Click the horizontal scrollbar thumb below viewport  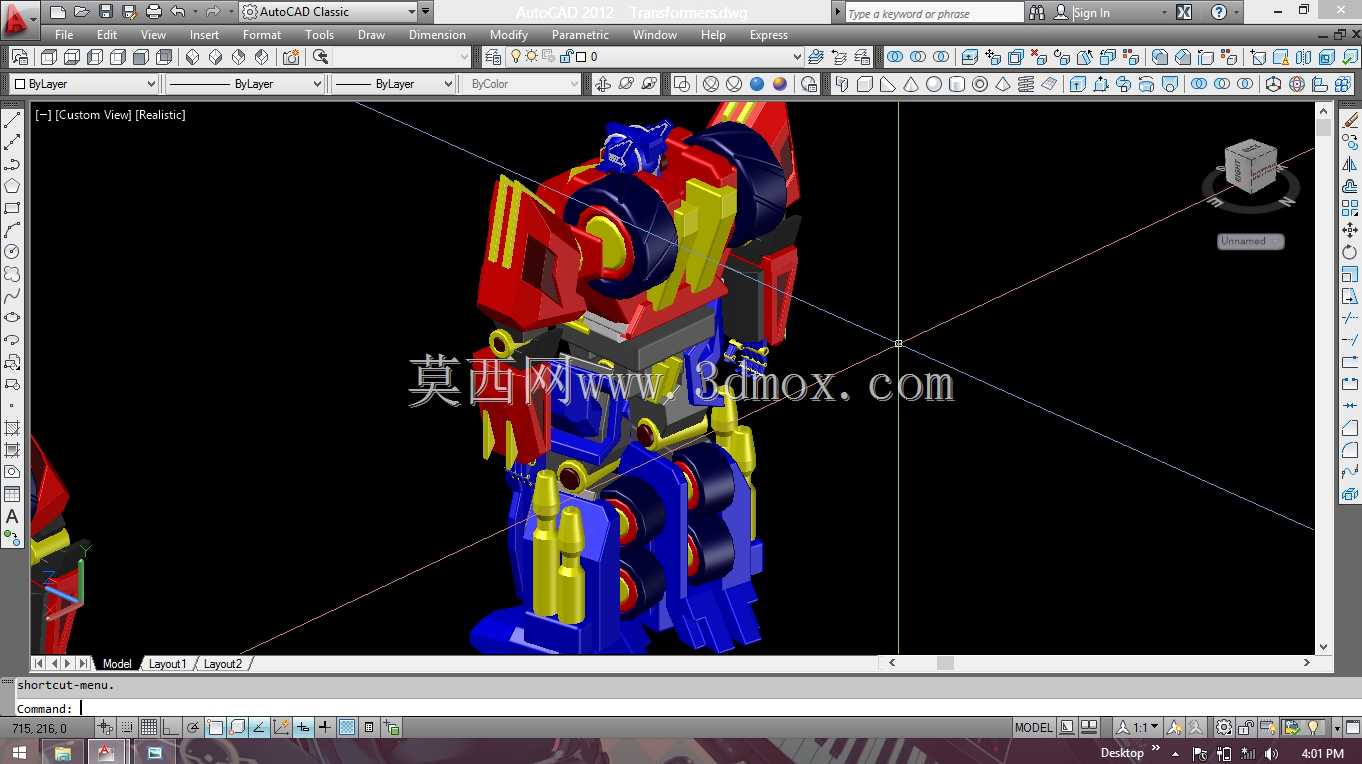click(945, 663)
